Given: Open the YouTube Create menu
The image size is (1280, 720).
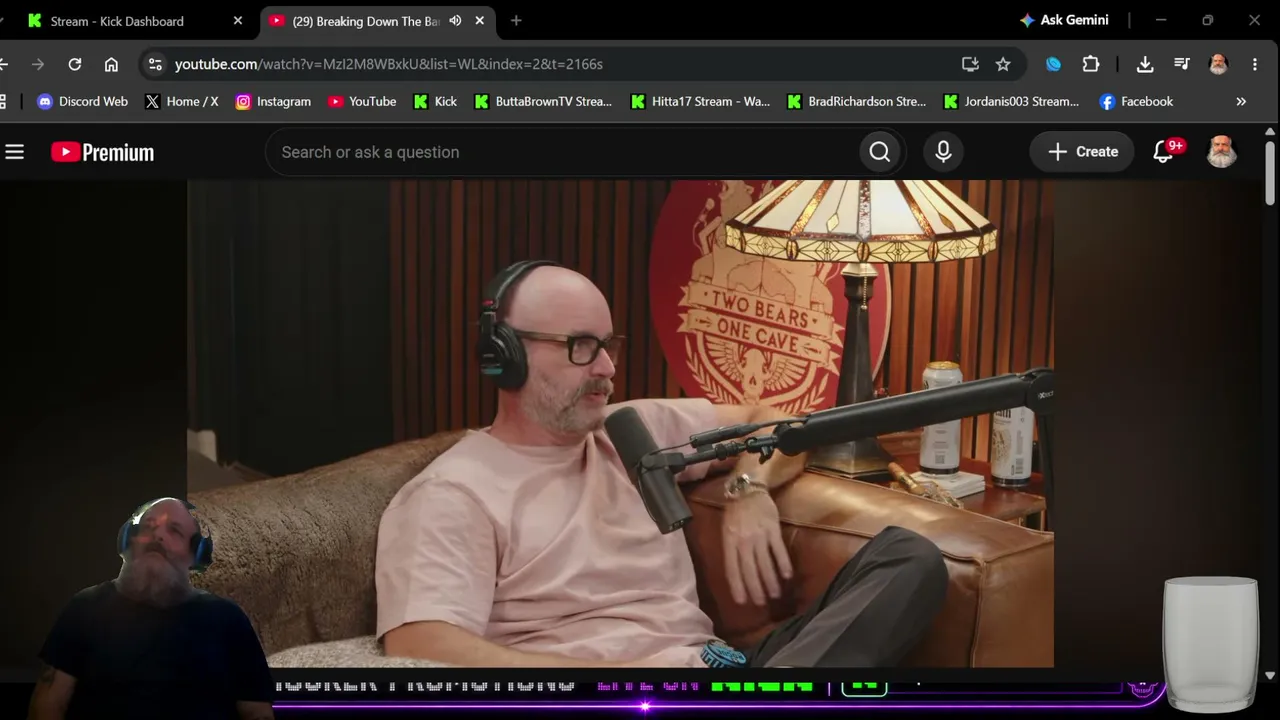Looking at the screenshot, I should [x=1083, y=152].
